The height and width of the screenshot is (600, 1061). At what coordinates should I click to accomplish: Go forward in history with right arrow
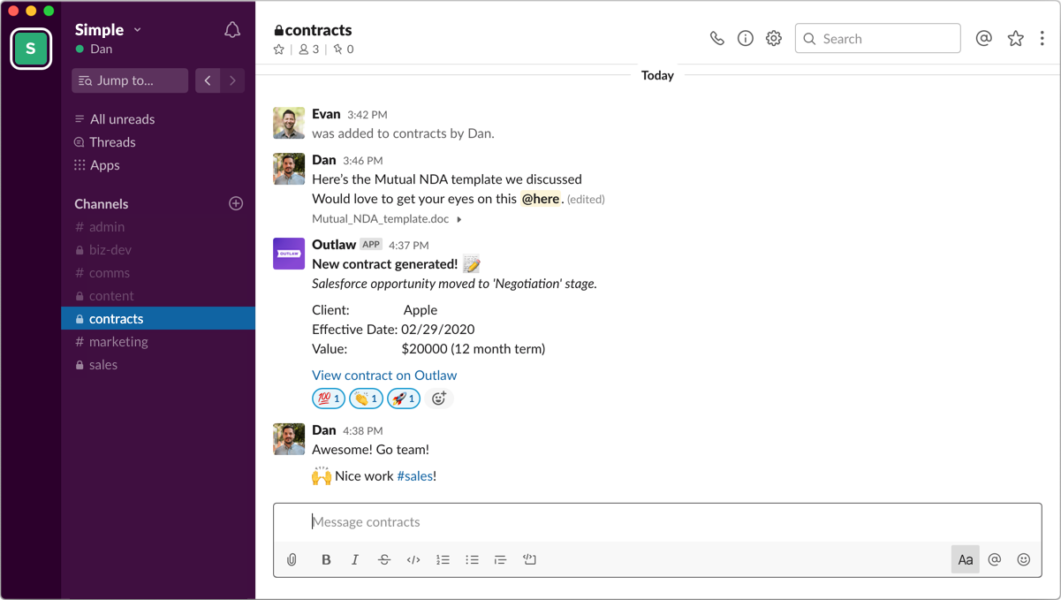click(x=233, y=80)
